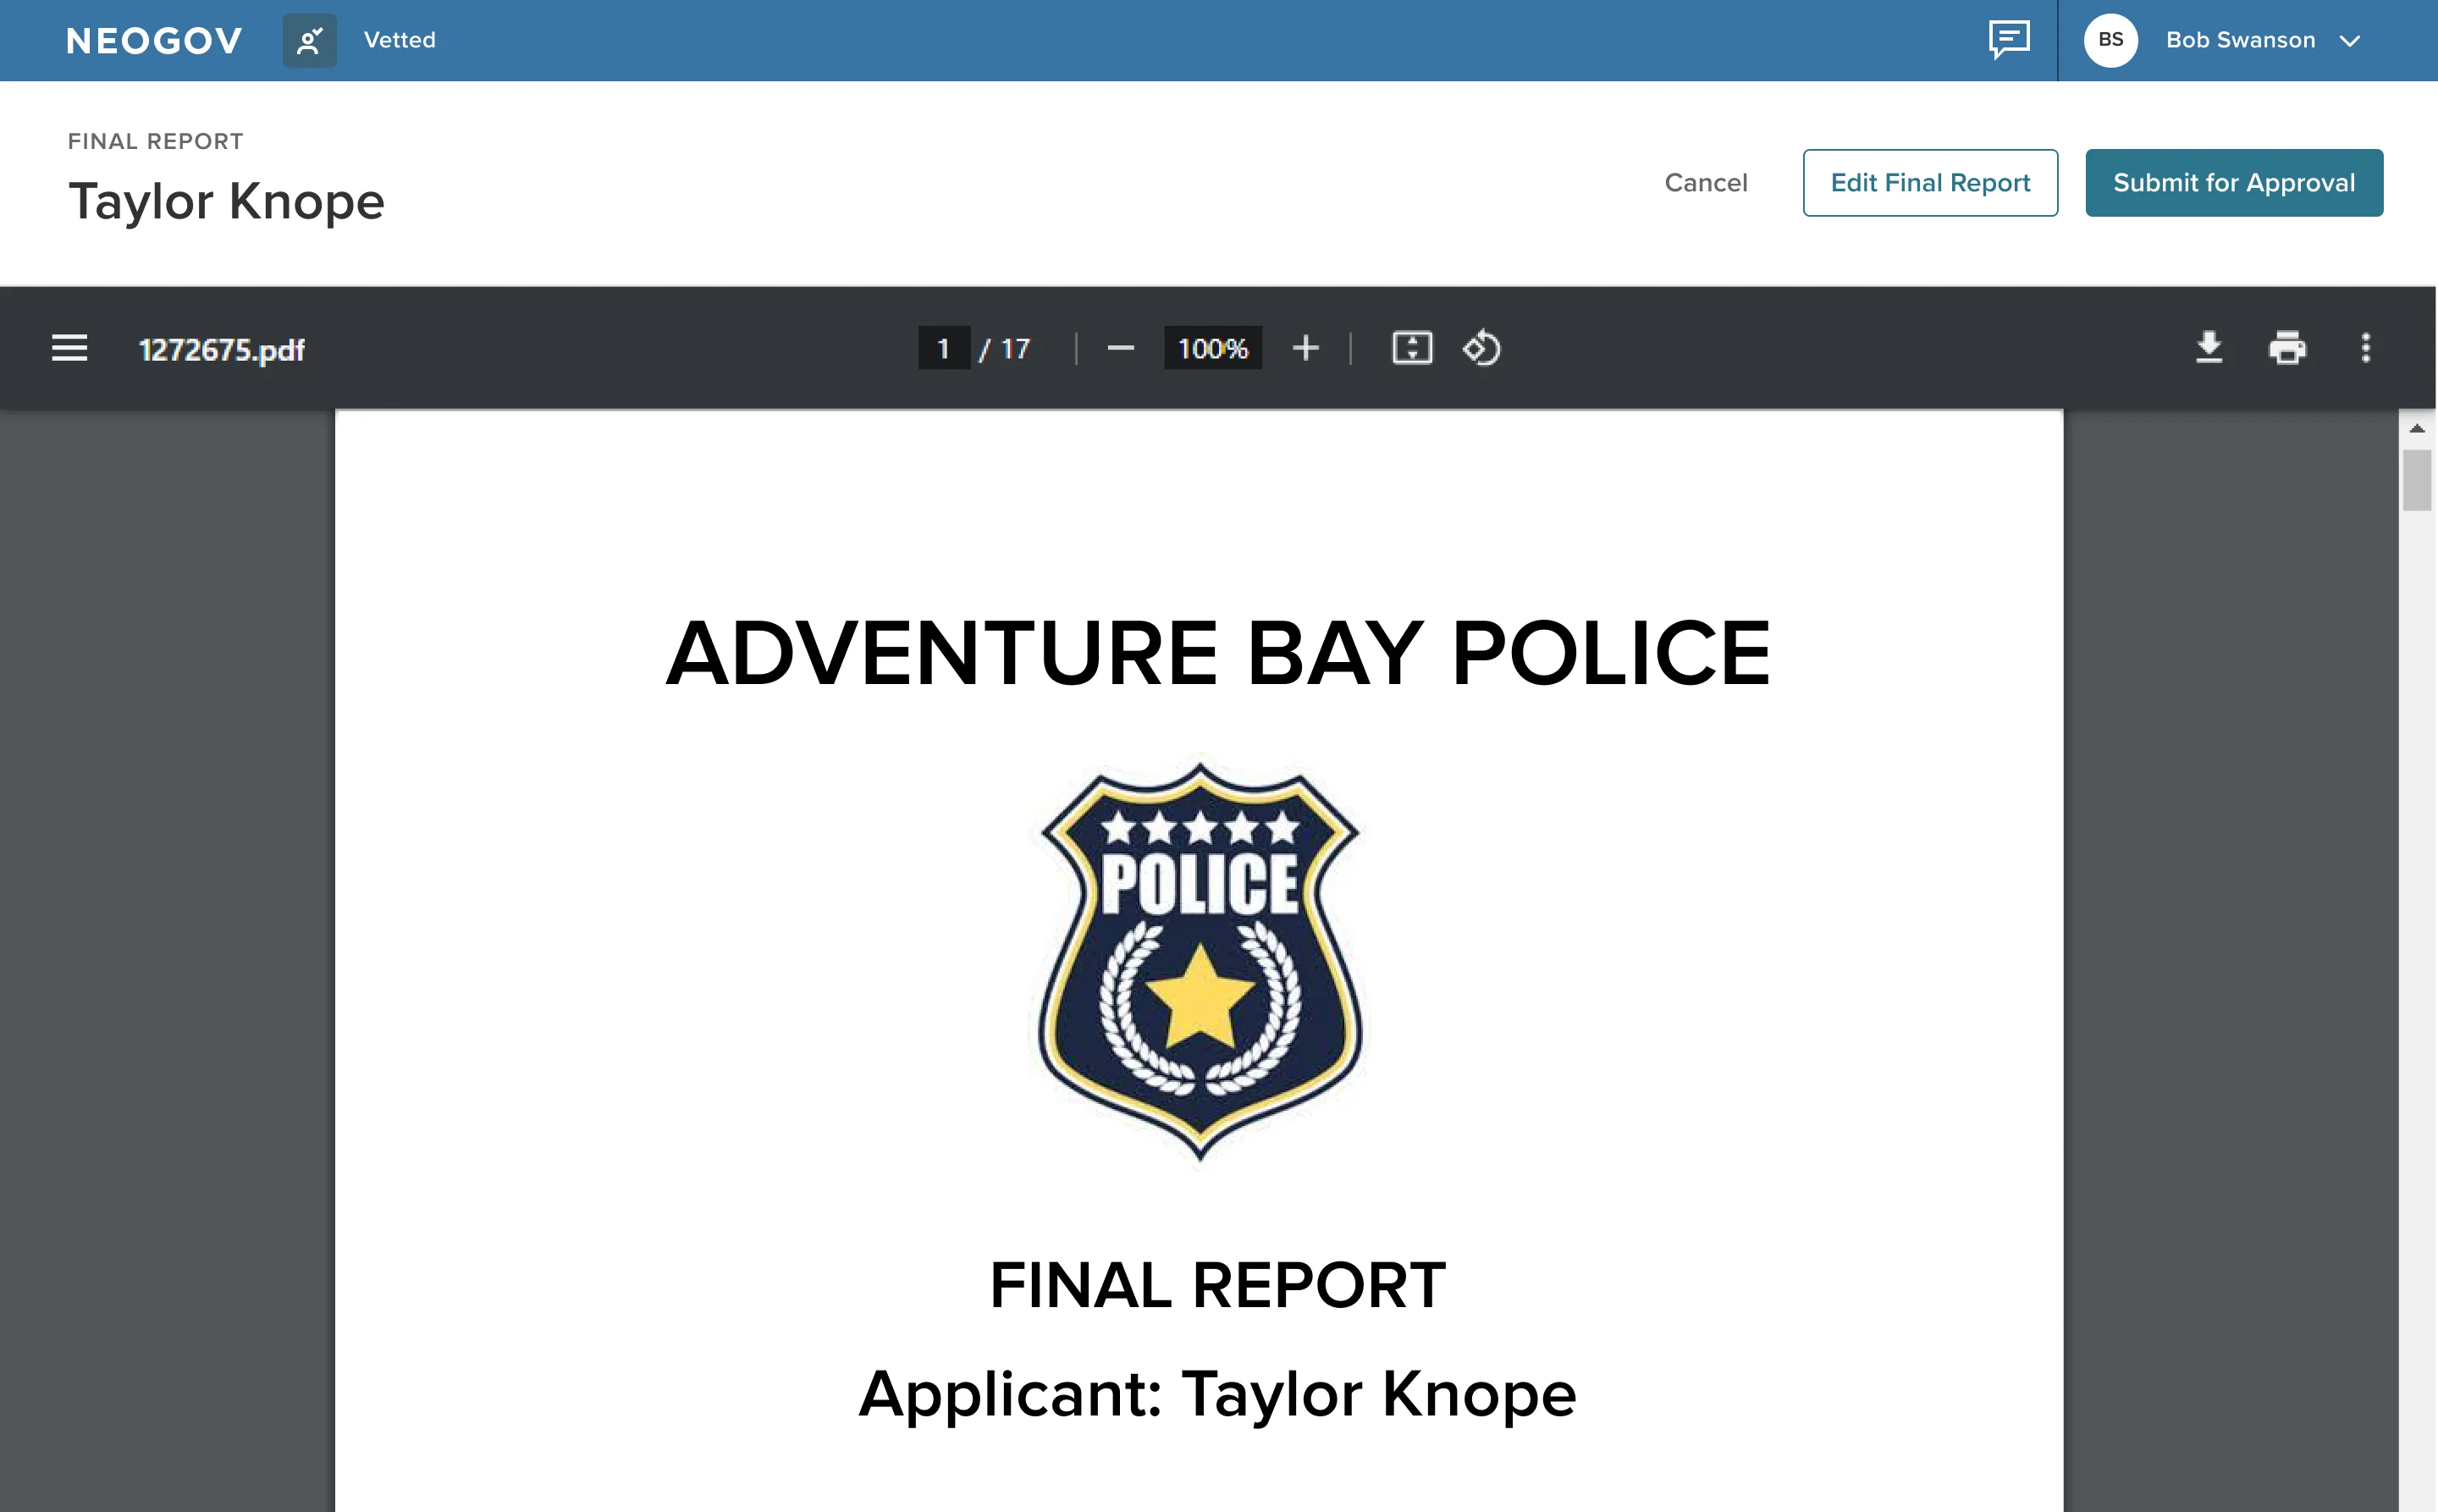Click the scrollbar up arrow
The width and height of the screenshot is (2438, 1512).
(2417, 428)
